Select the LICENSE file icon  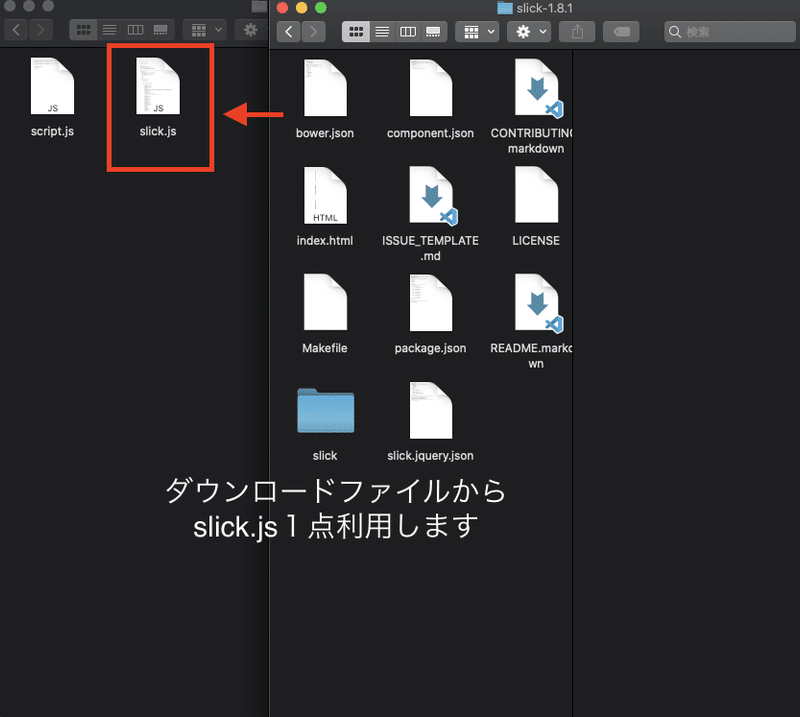click(536, 195)
